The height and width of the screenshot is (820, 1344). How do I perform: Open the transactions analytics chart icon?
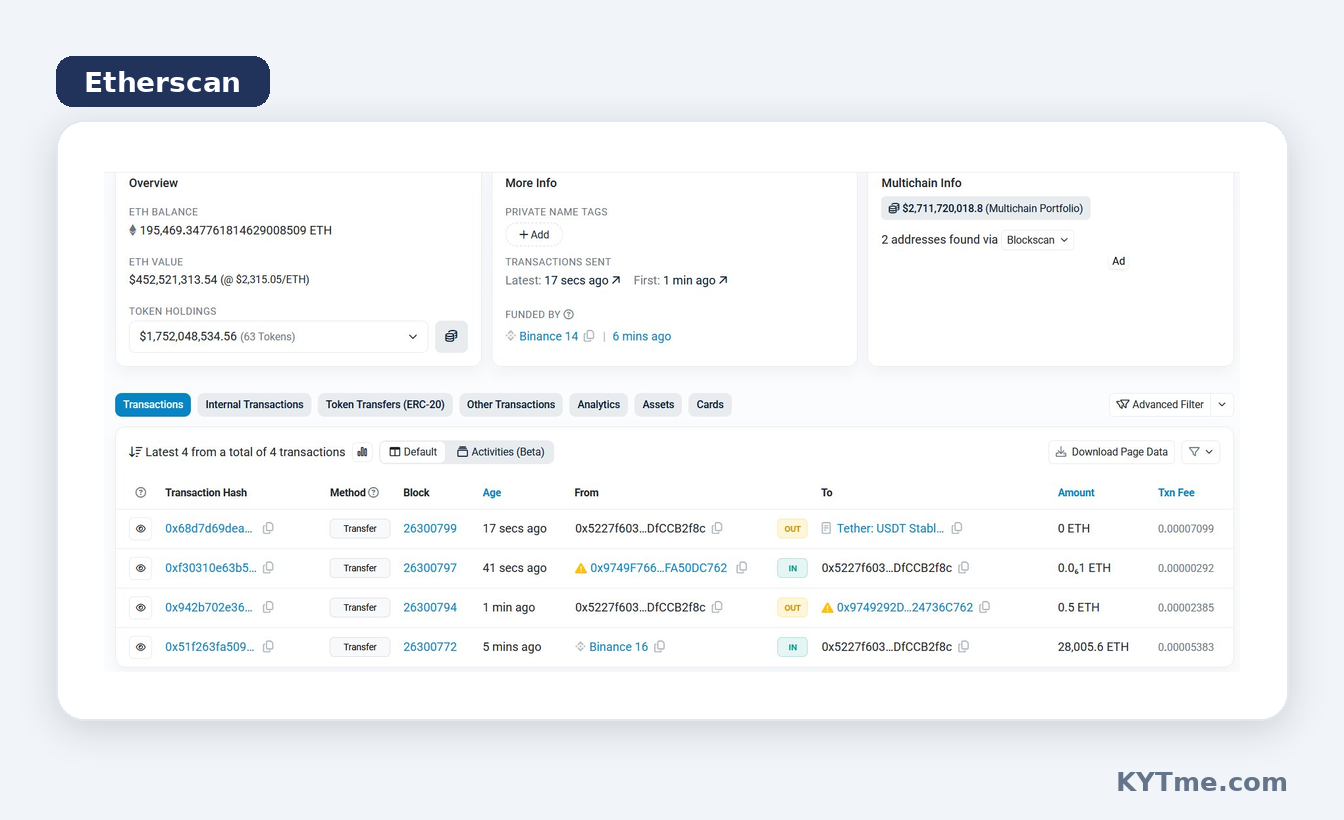[362, 452]
